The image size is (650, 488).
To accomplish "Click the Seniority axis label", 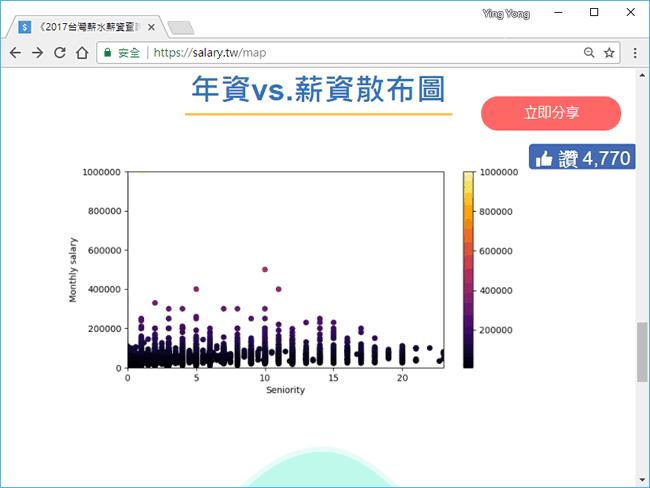I will 285,390.
